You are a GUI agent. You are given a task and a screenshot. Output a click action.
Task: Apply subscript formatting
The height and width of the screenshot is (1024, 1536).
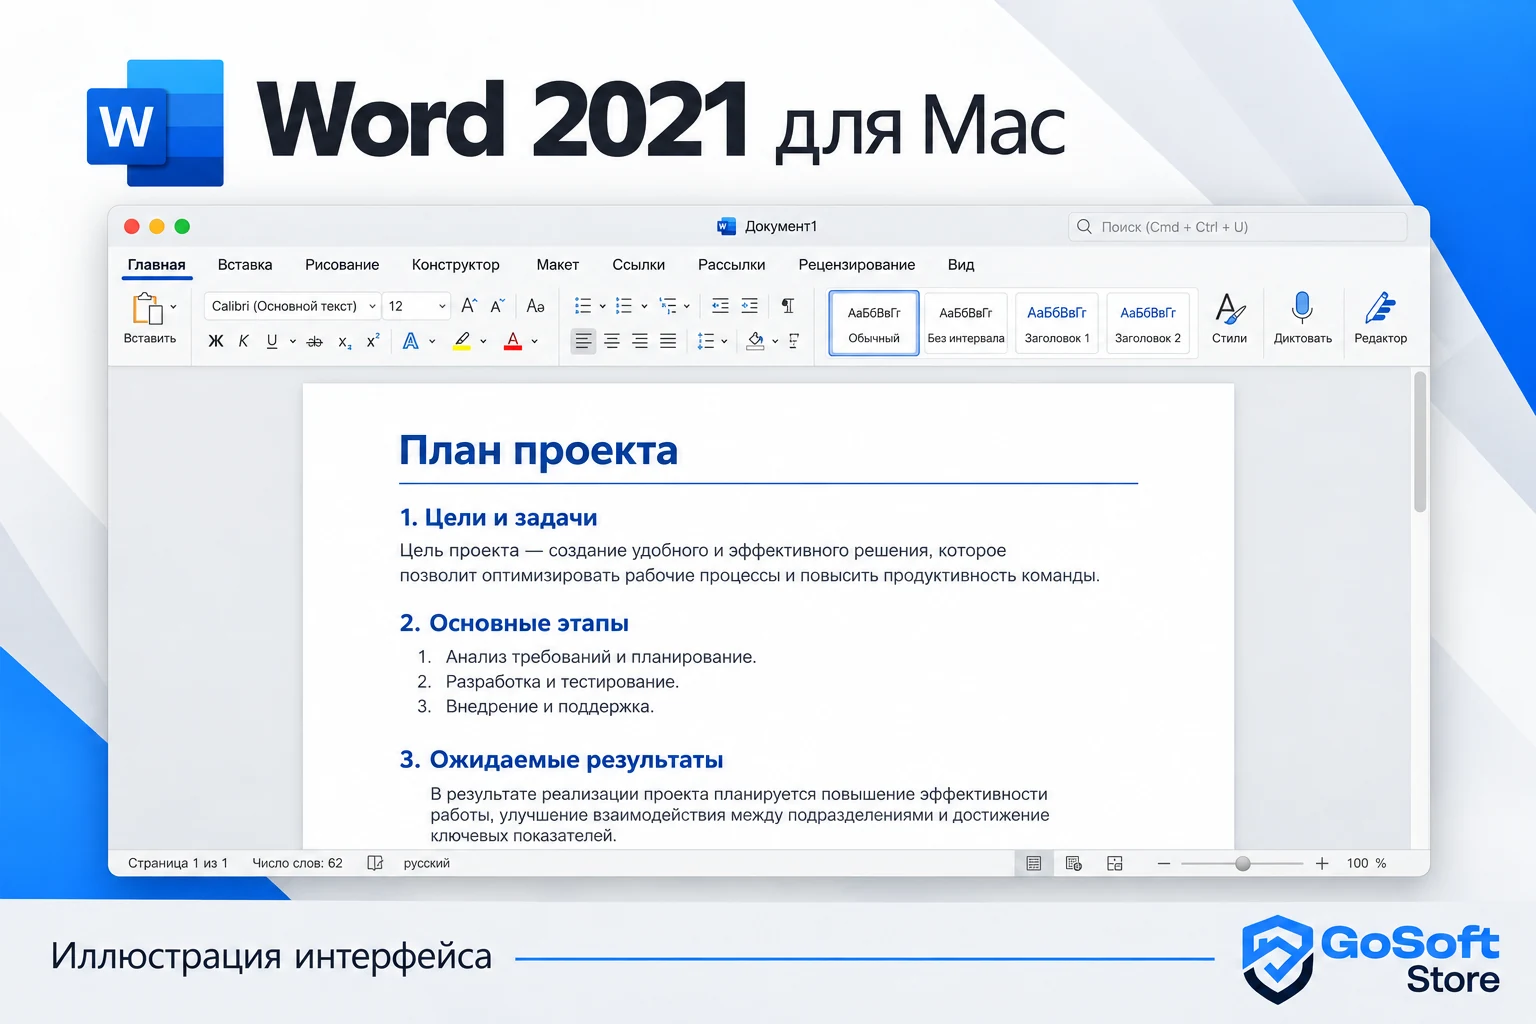344,342
